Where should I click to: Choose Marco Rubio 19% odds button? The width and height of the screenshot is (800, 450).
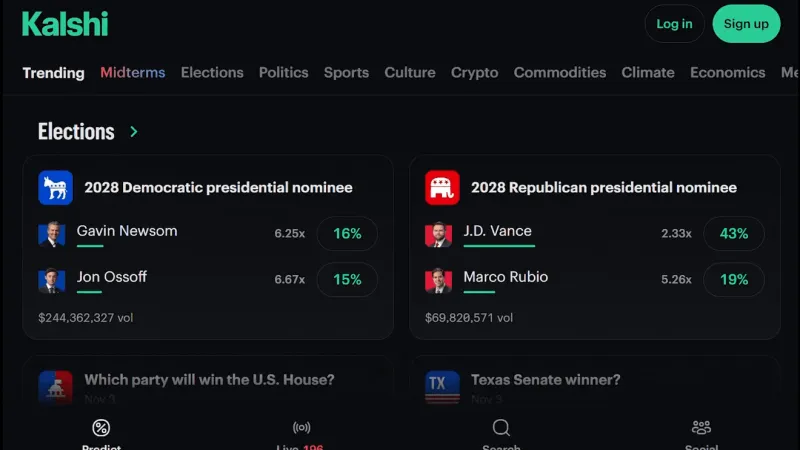pyautogui.click(x=734, y=280)
